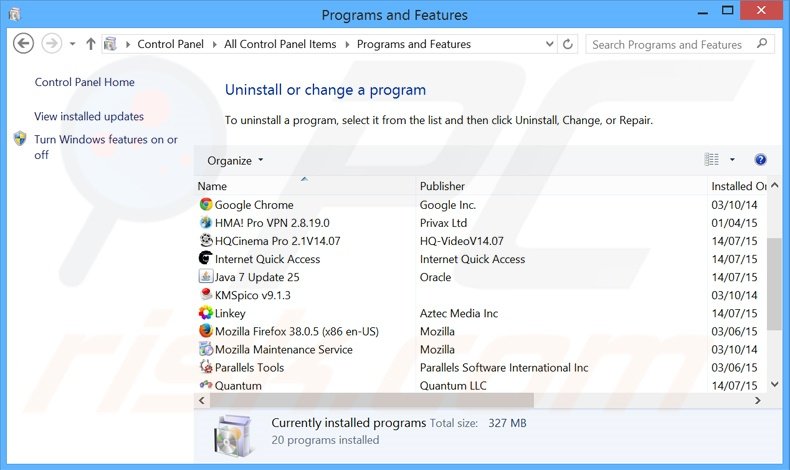Click the HMA! Pro VPN icon
The height and width of the screenshot is (470, 790).
(x=206, y=222)
